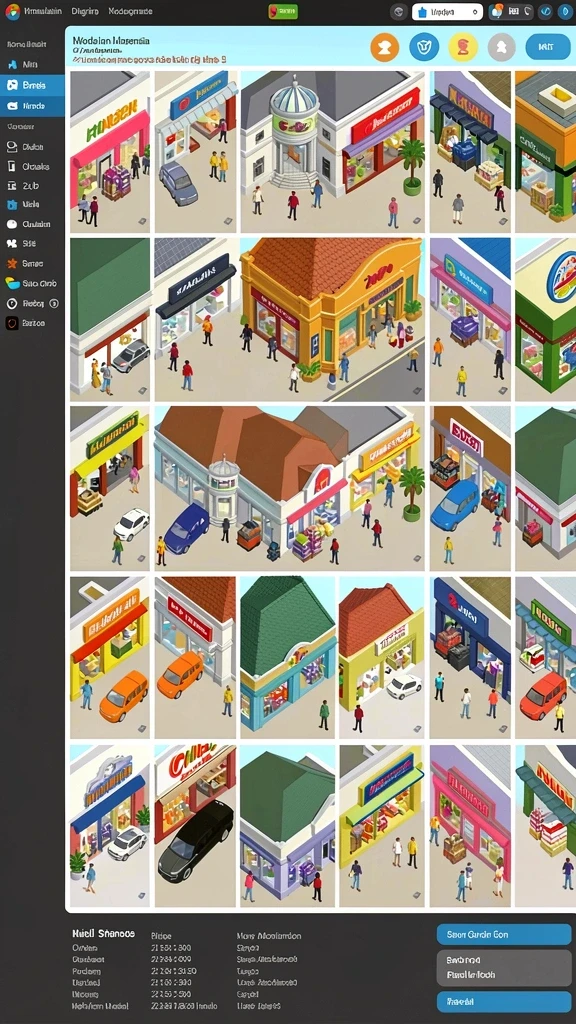Screen dimensions: 576x1024
Task: Click the last blue round icon in the top bar
Action: [564, 12]
